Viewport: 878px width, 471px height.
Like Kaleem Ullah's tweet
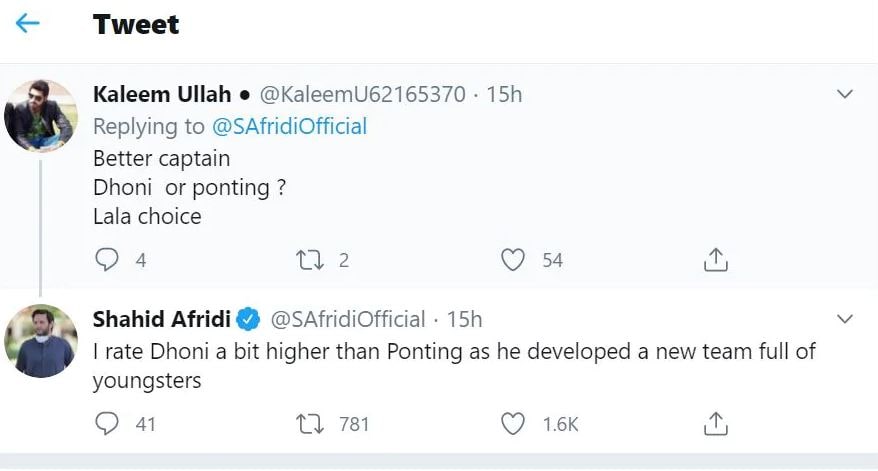pyautogui.click(x=513, y=260)
